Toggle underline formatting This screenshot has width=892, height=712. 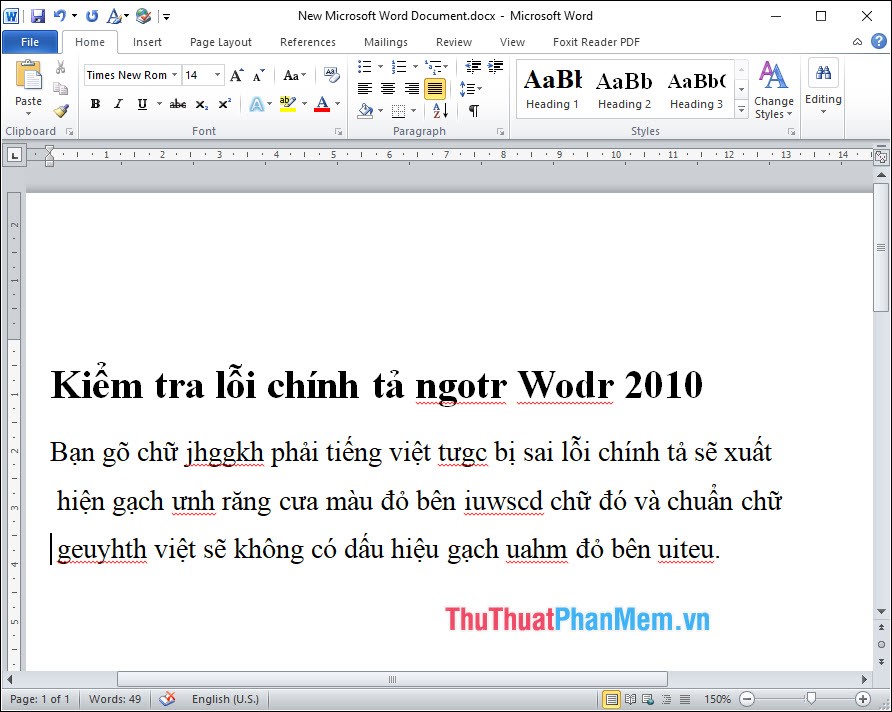coord(141,105)
